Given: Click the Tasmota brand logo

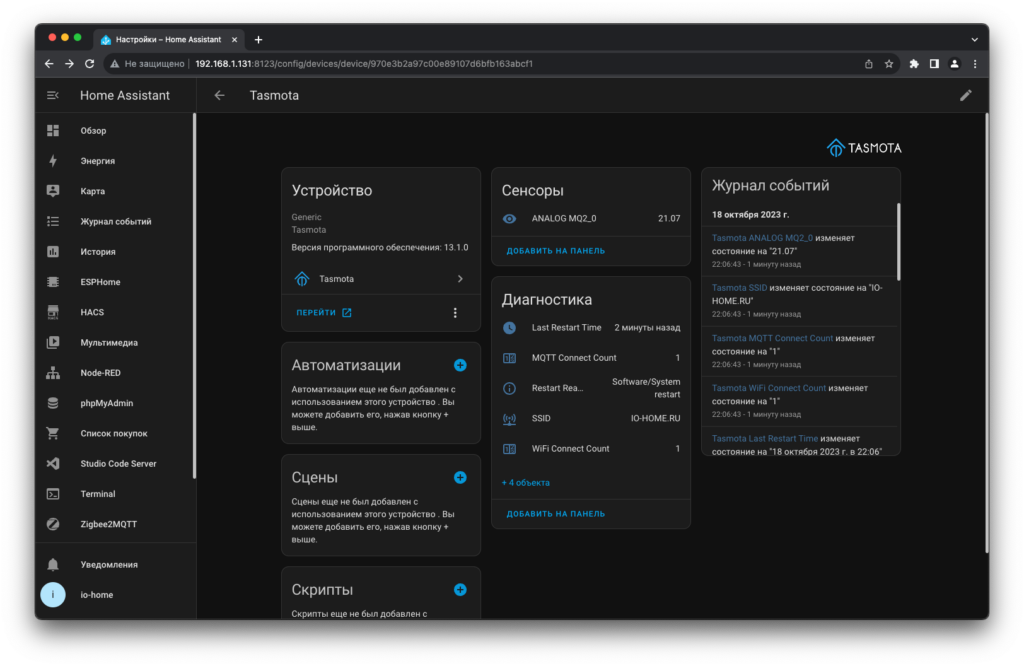Looking at the screenshot, I should (x=863, y=148).
